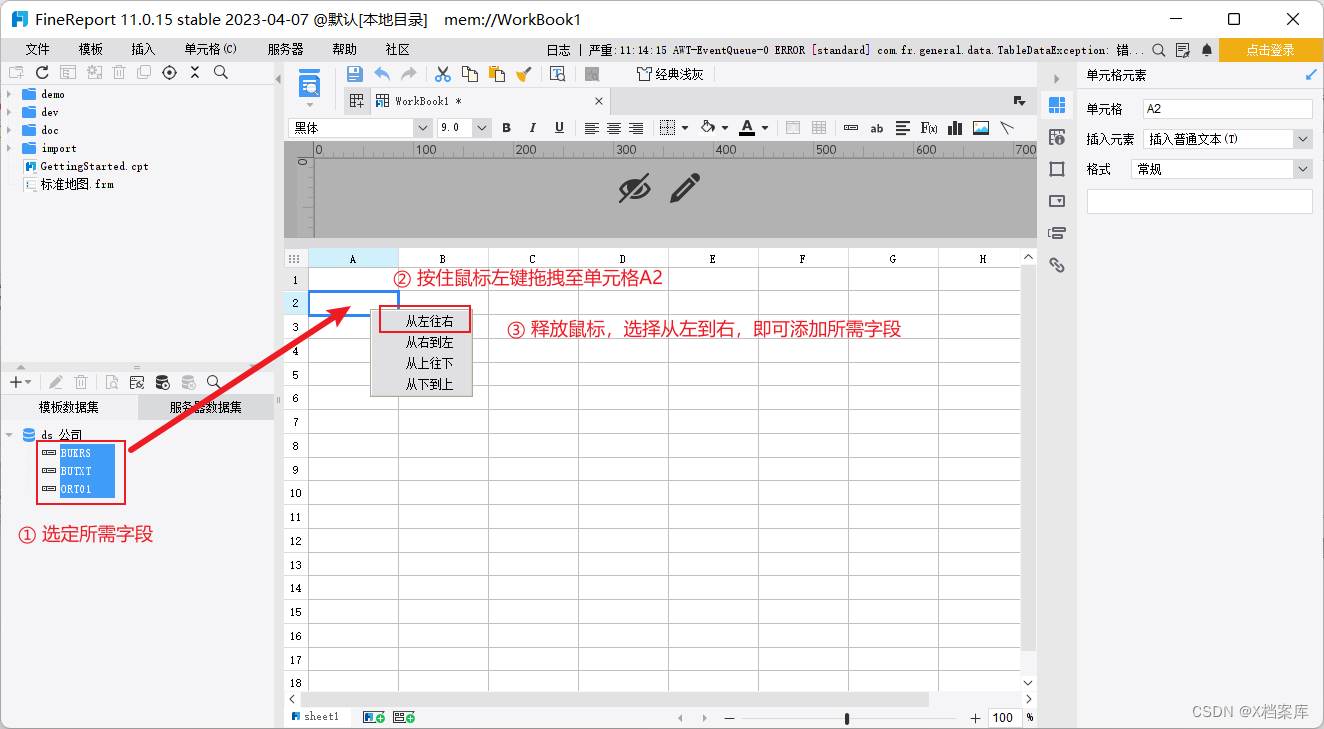
Task: Search files in the template tree panel
Action: click(x=221, y=72)
